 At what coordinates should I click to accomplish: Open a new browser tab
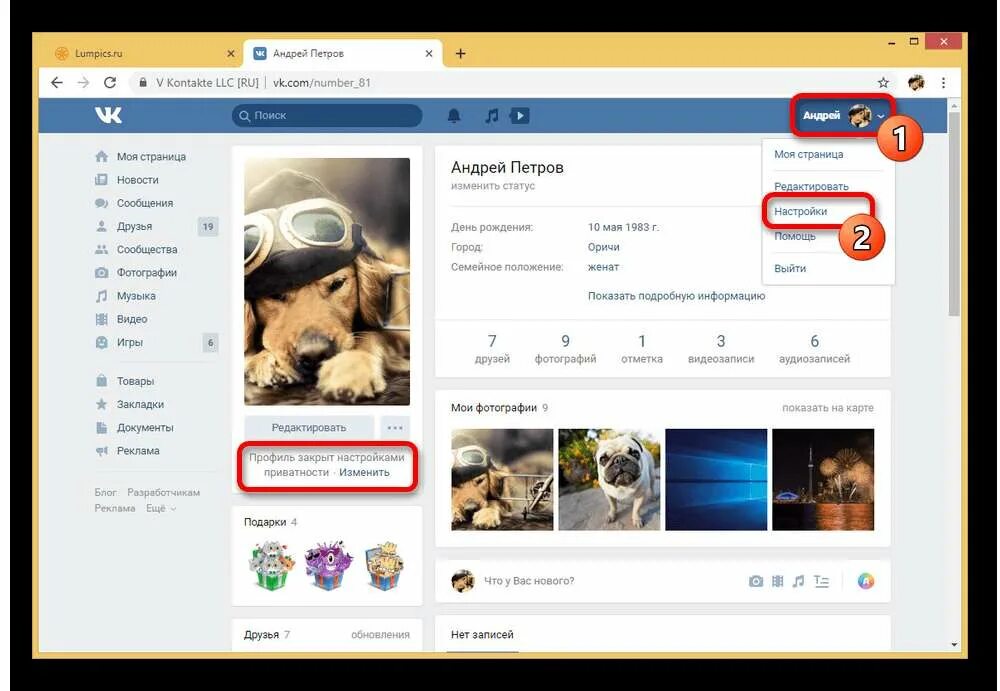coord(460,54)
